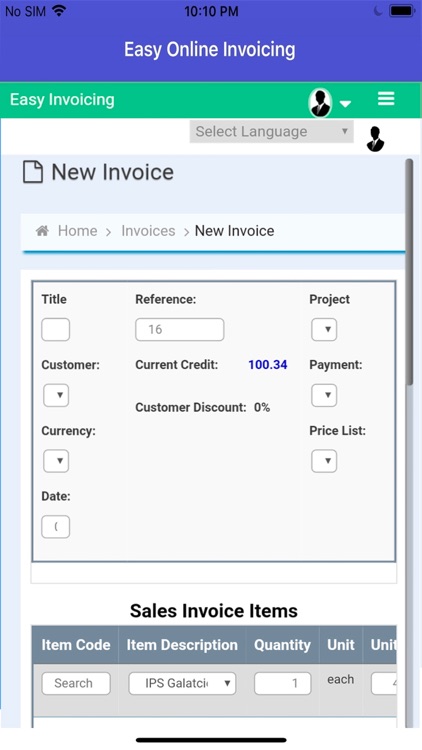The height and width of the screenshot is (750, 422).
Task: Click the black user silhouette icon
Action: pos(375,139)
